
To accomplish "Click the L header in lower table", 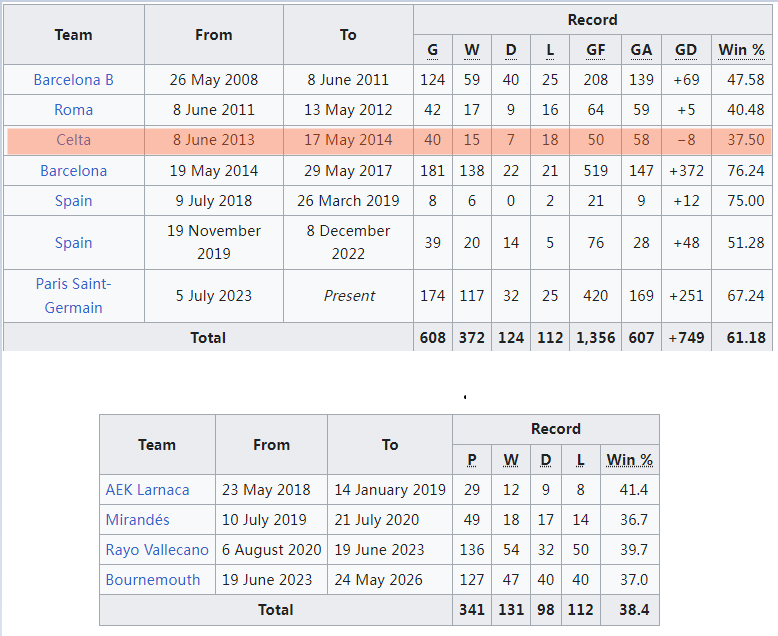I will click(581, 460).
